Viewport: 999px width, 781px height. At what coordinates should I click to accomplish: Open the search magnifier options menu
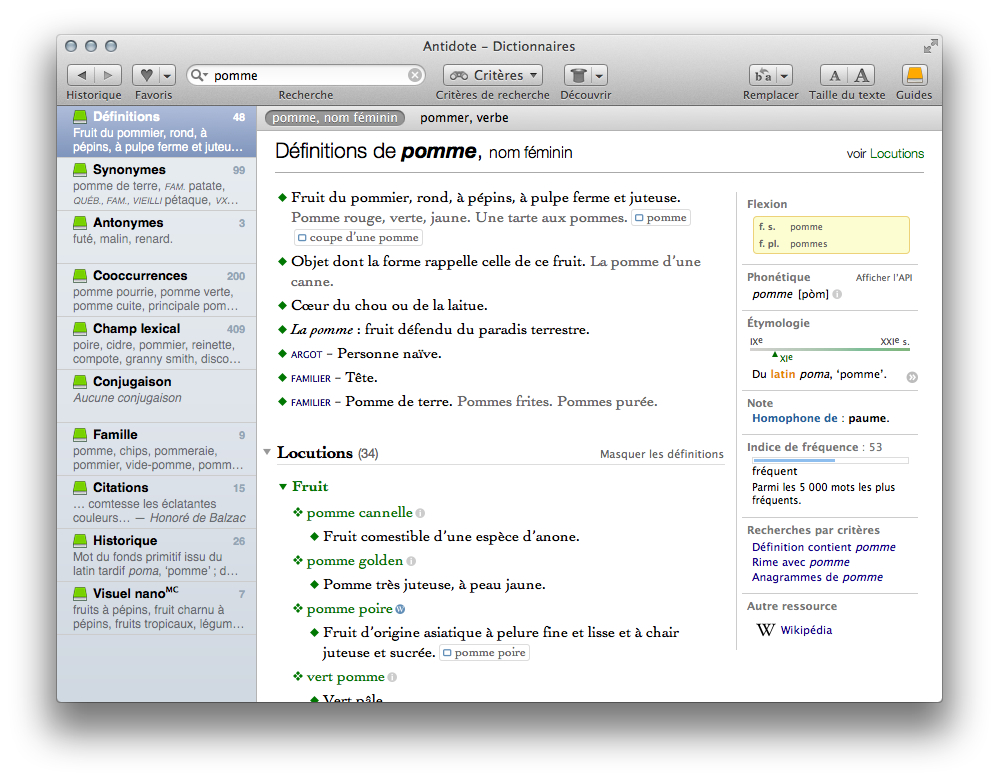click(199, 75)
